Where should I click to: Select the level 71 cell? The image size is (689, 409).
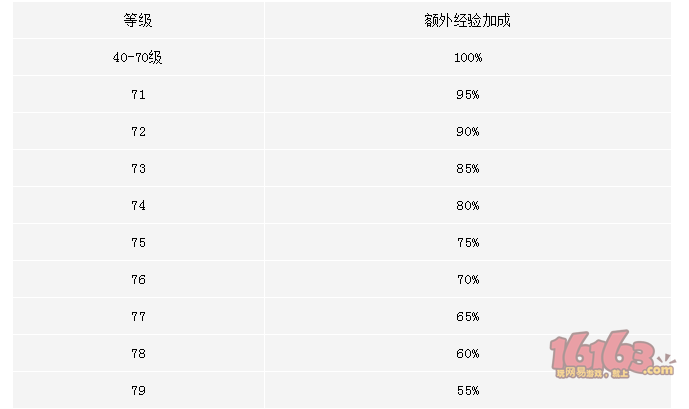pos(138,94)
